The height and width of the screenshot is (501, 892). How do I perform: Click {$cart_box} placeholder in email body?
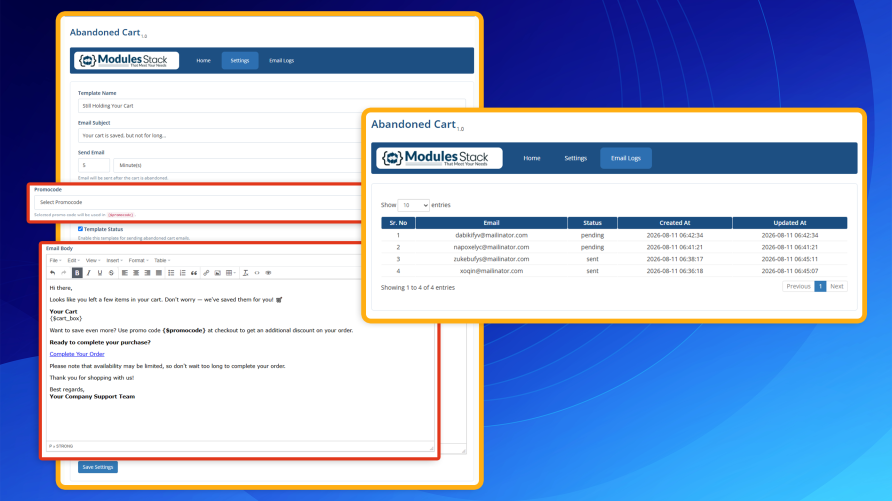66,318
